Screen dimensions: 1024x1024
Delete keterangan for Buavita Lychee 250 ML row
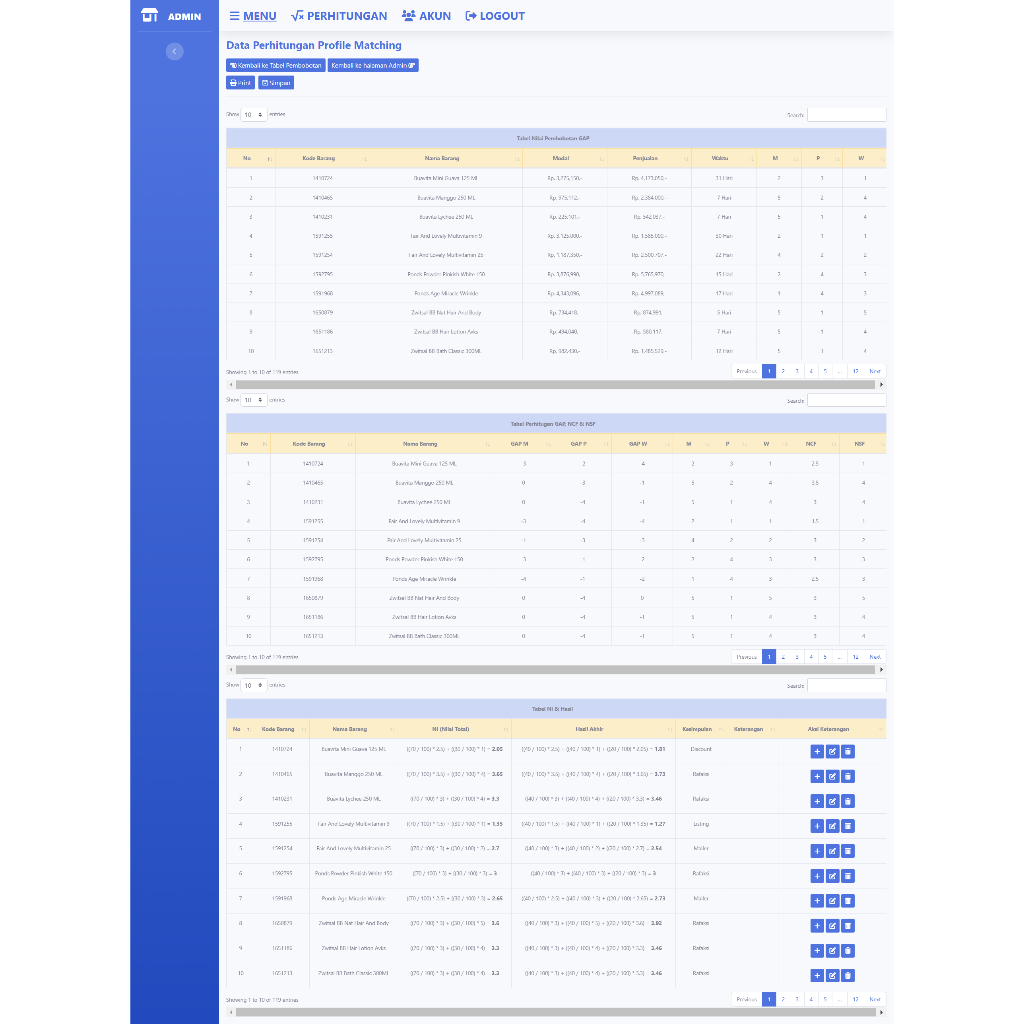848,801
